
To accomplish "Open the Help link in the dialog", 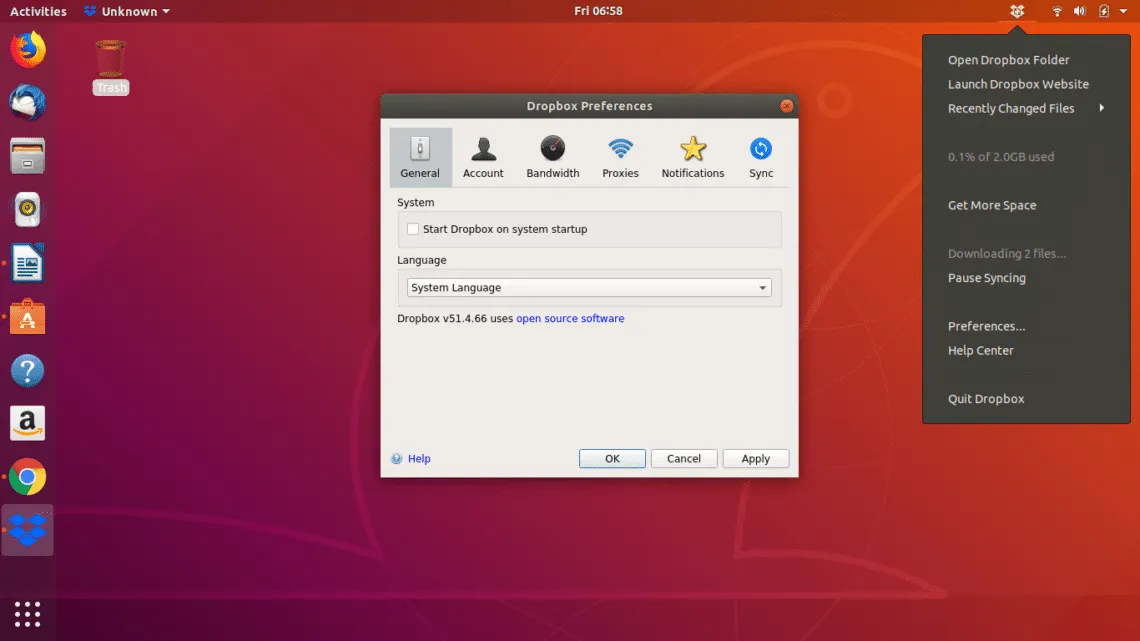I will tap(419, 459).
